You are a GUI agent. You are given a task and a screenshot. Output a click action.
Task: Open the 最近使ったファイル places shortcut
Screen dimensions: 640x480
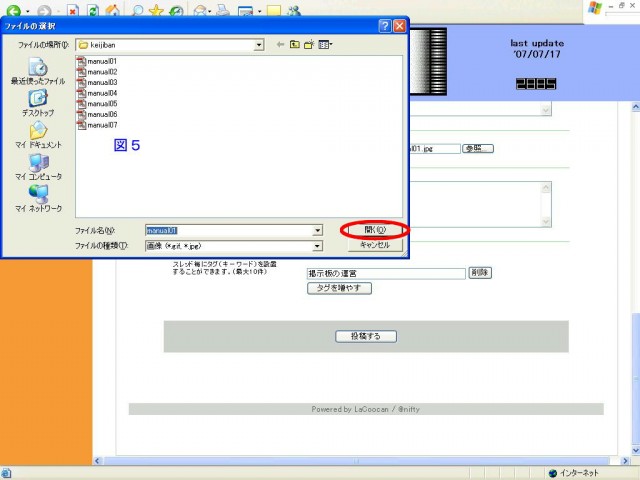(36, 70)
